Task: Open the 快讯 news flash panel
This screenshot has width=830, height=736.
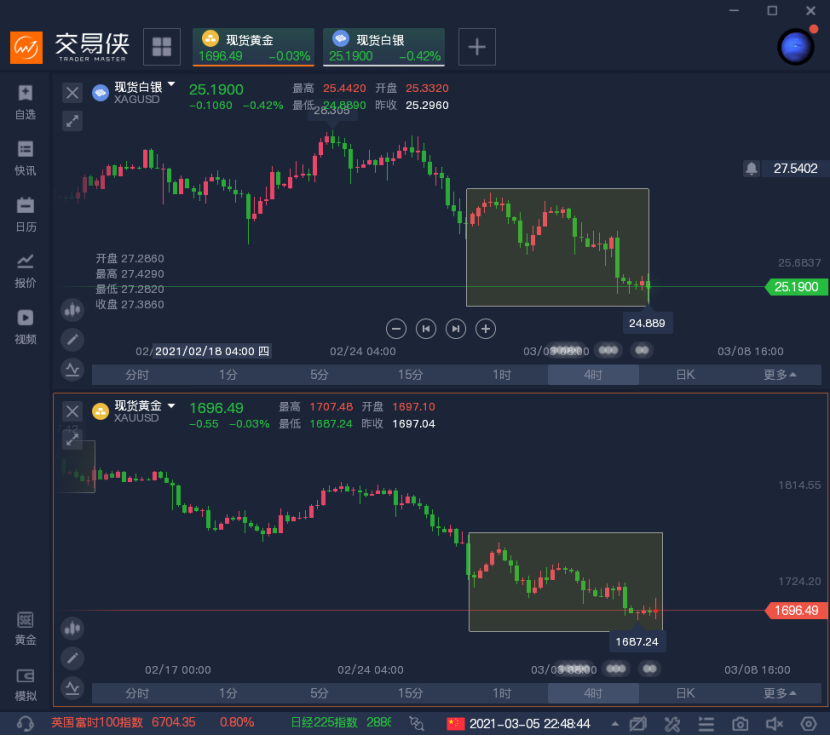Action: pos(25,158)
